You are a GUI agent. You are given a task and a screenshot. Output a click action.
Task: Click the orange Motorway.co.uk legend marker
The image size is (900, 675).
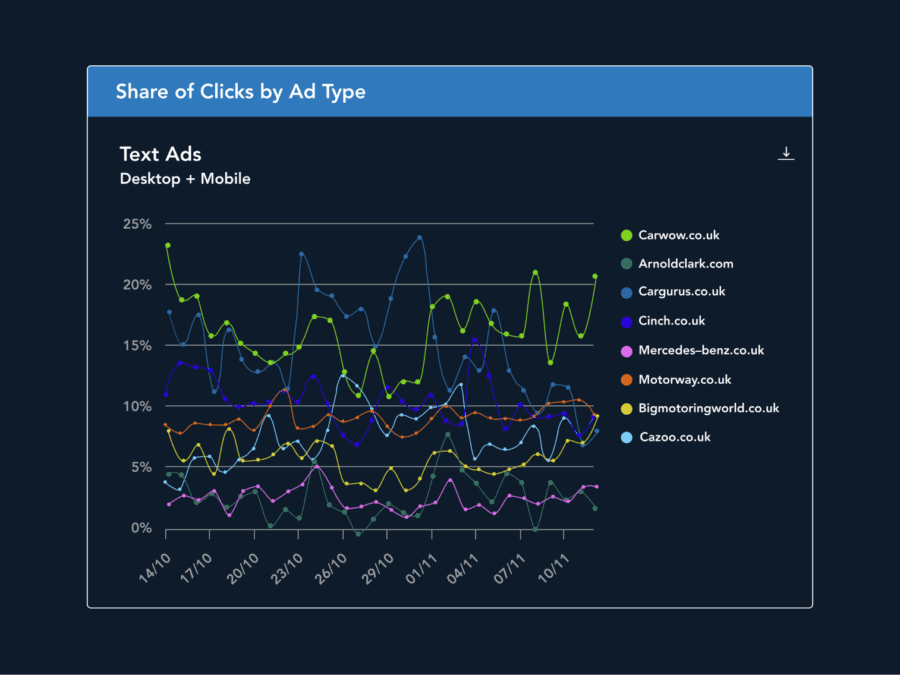[625, 379]
